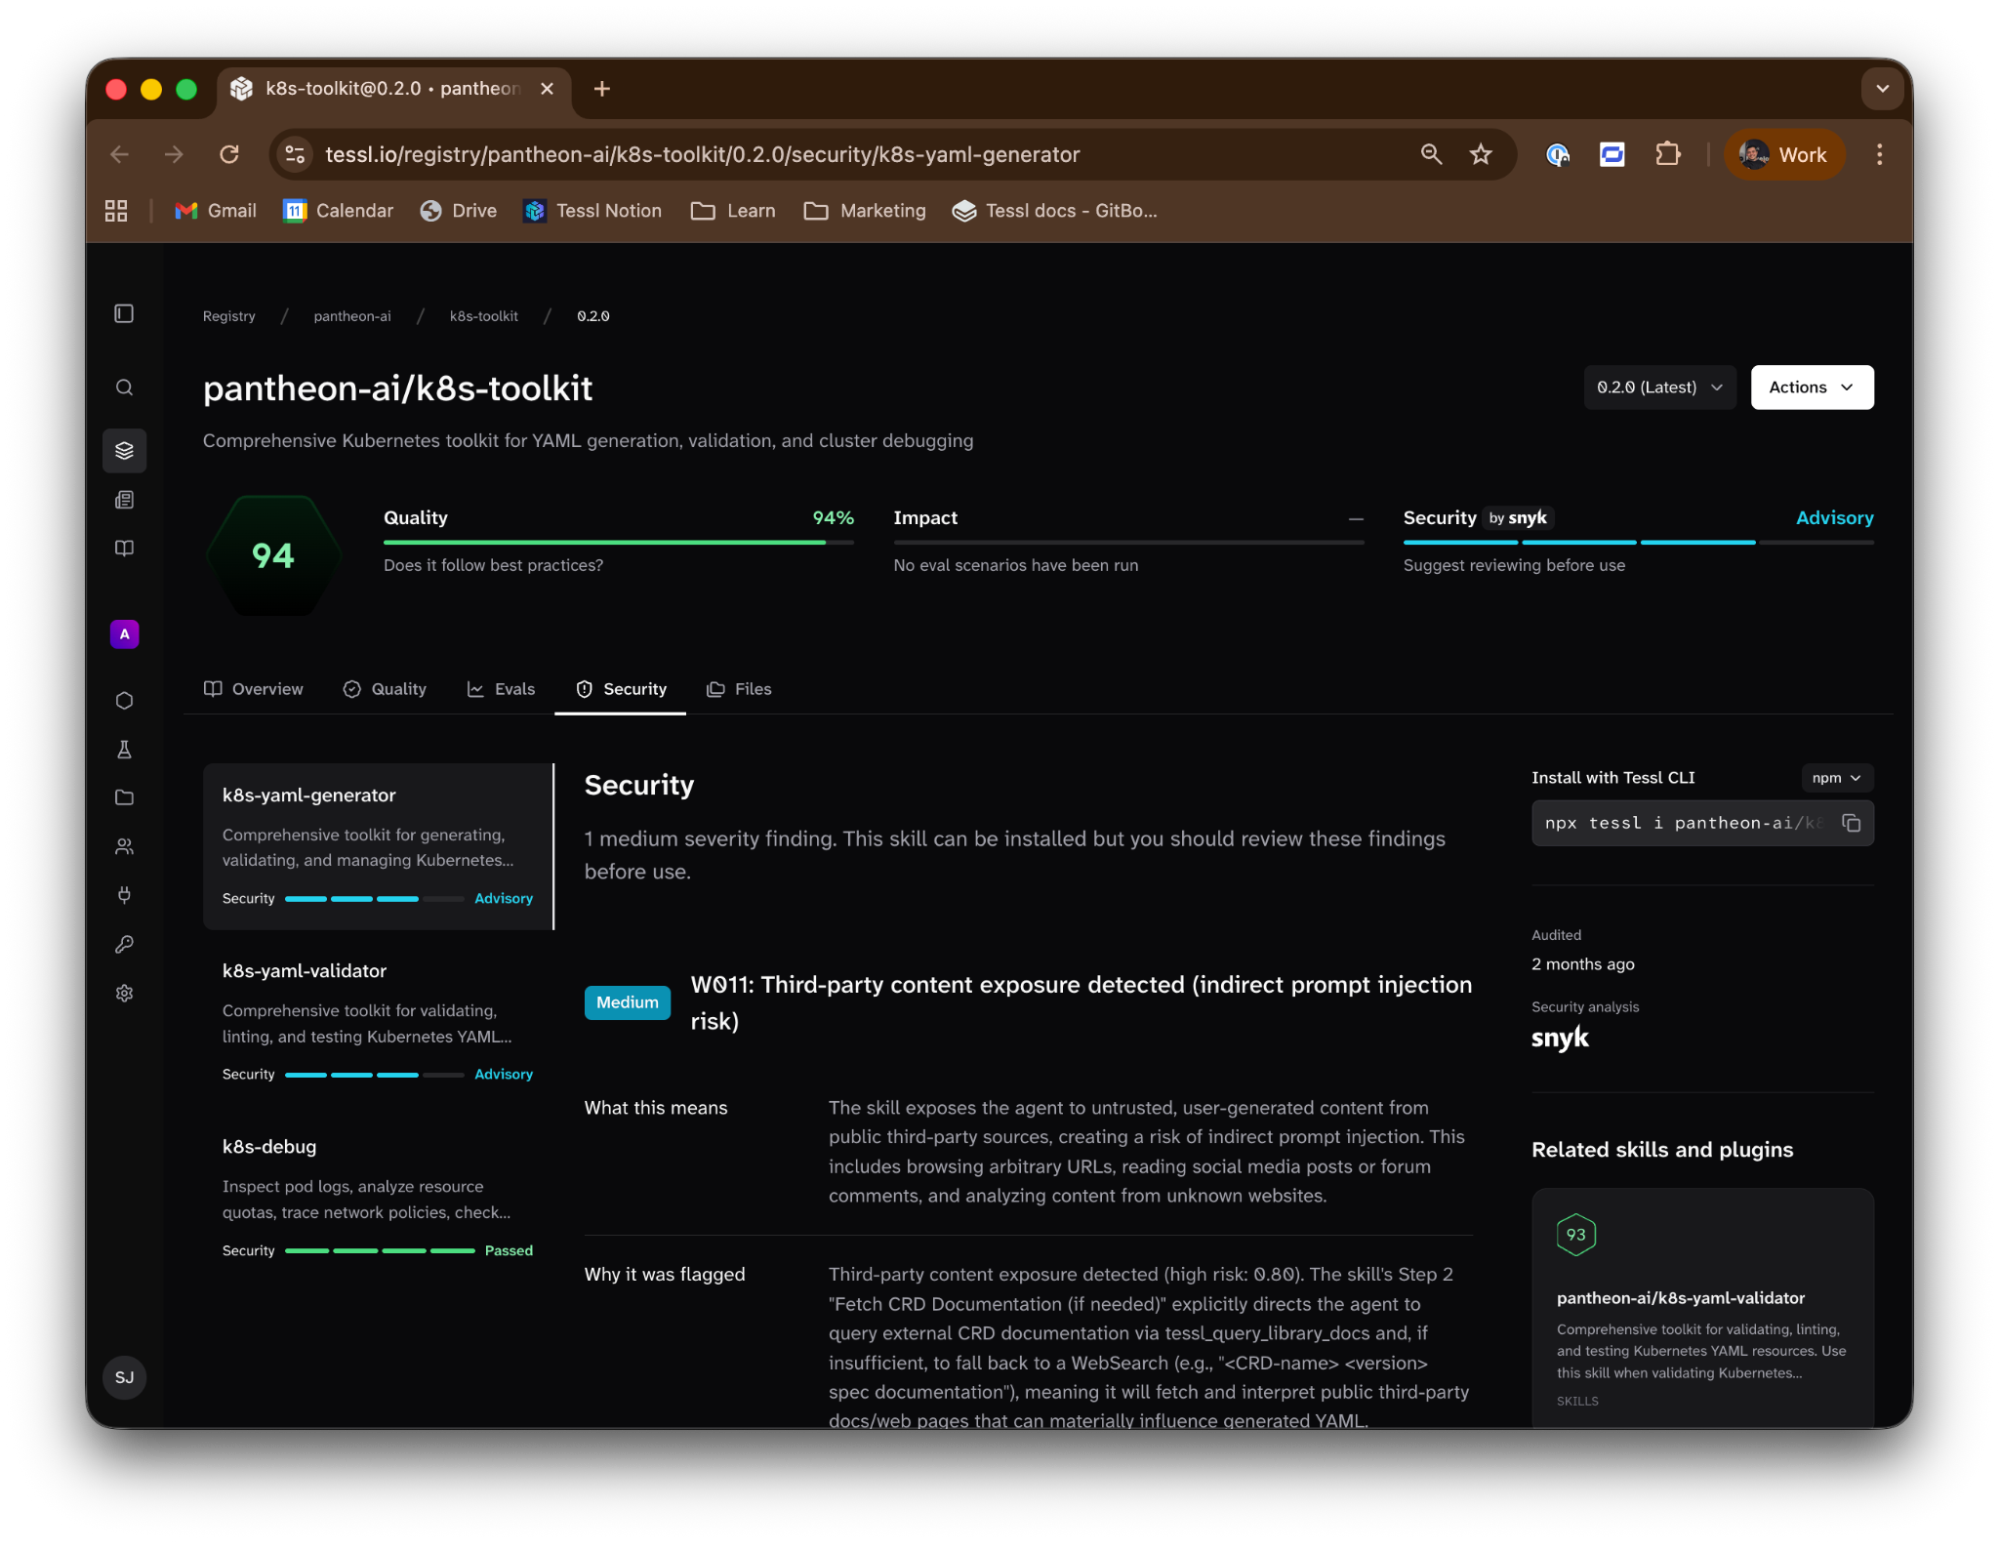Open the Chrome three-dot menu

coord(1879,154)
